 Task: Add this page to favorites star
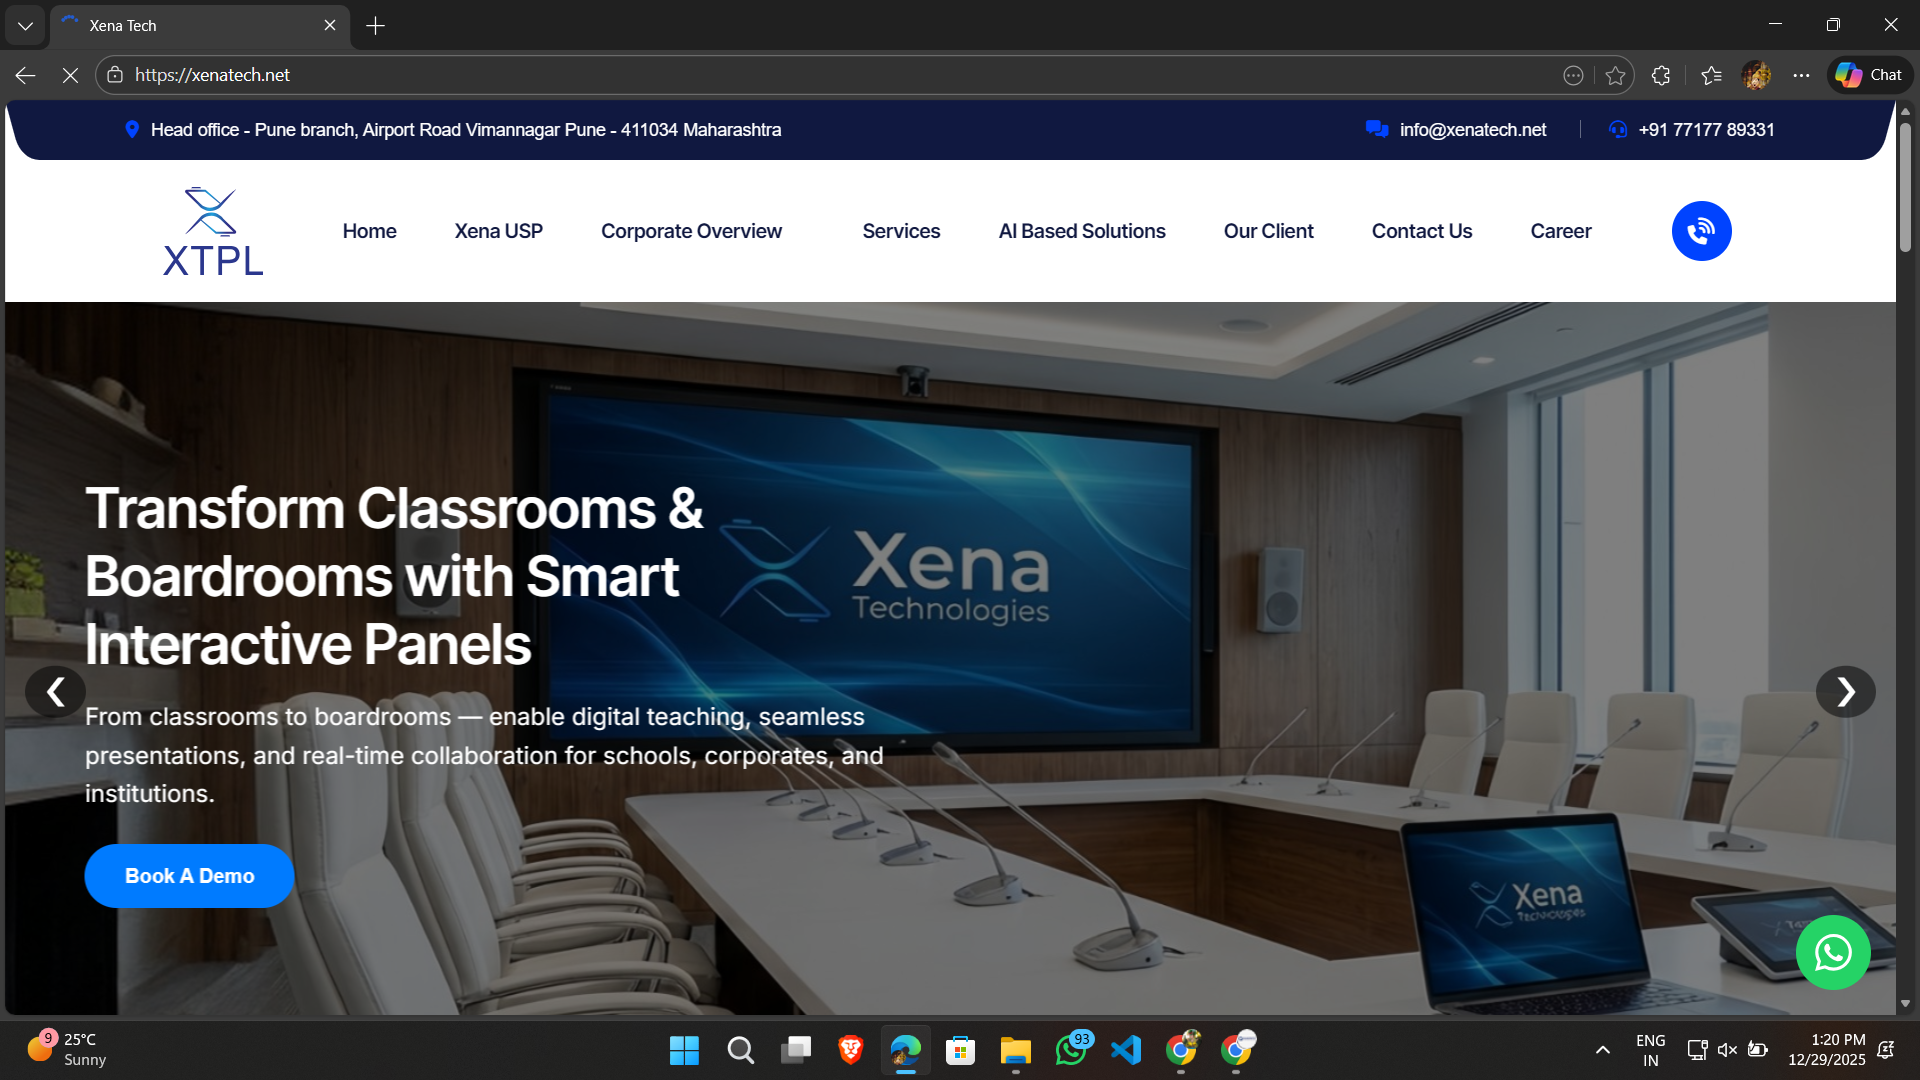pyautogui.click(x=1615, y=75)
